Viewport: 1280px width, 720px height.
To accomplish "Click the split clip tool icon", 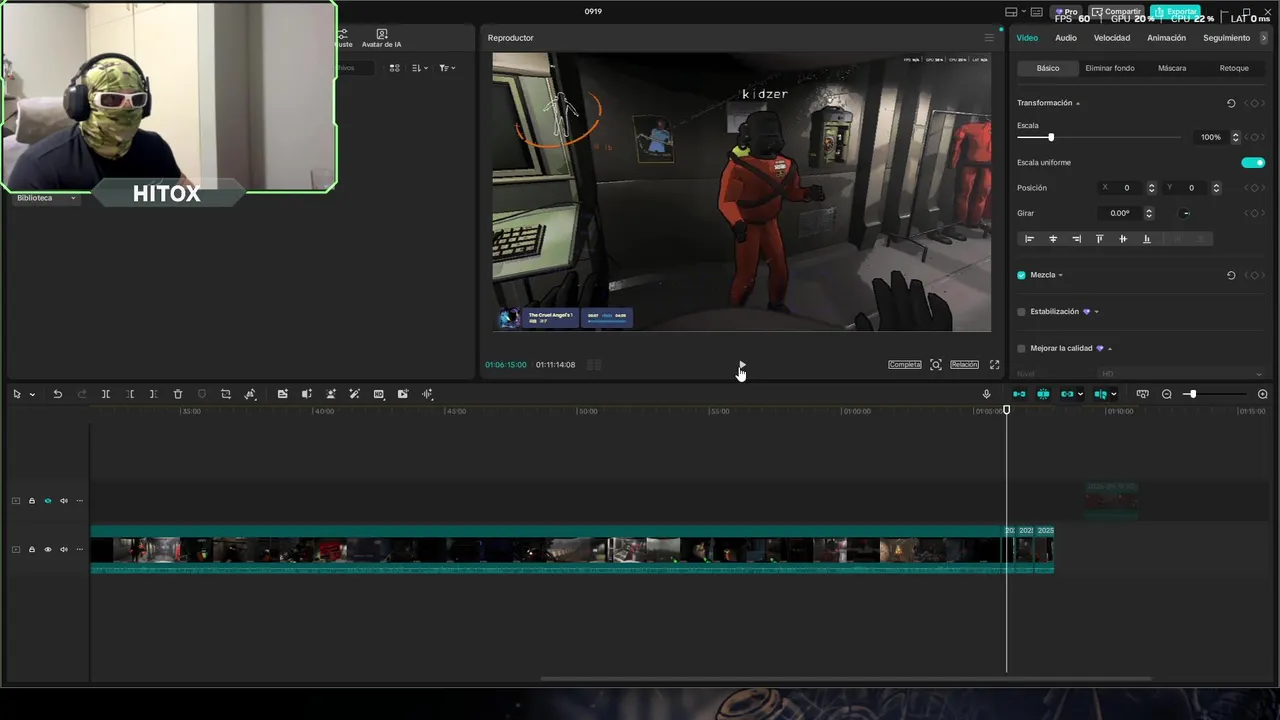I will tap(106, 394).
